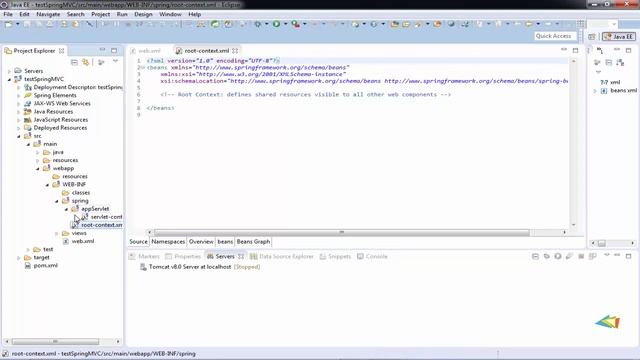Switch to the Beans Graph tab
Viewport: 640px width, 360px height.
click(x=253, y=242)
